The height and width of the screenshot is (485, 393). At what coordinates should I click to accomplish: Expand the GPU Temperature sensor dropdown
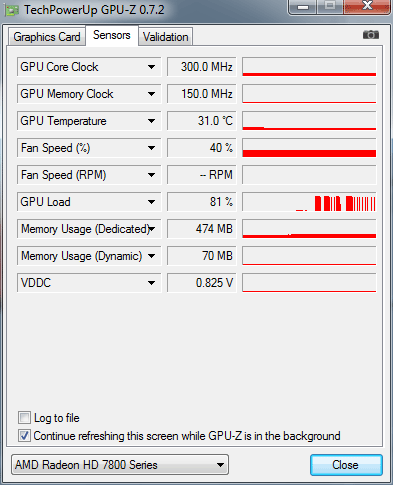pyautogui.click(x=152, y=121)
